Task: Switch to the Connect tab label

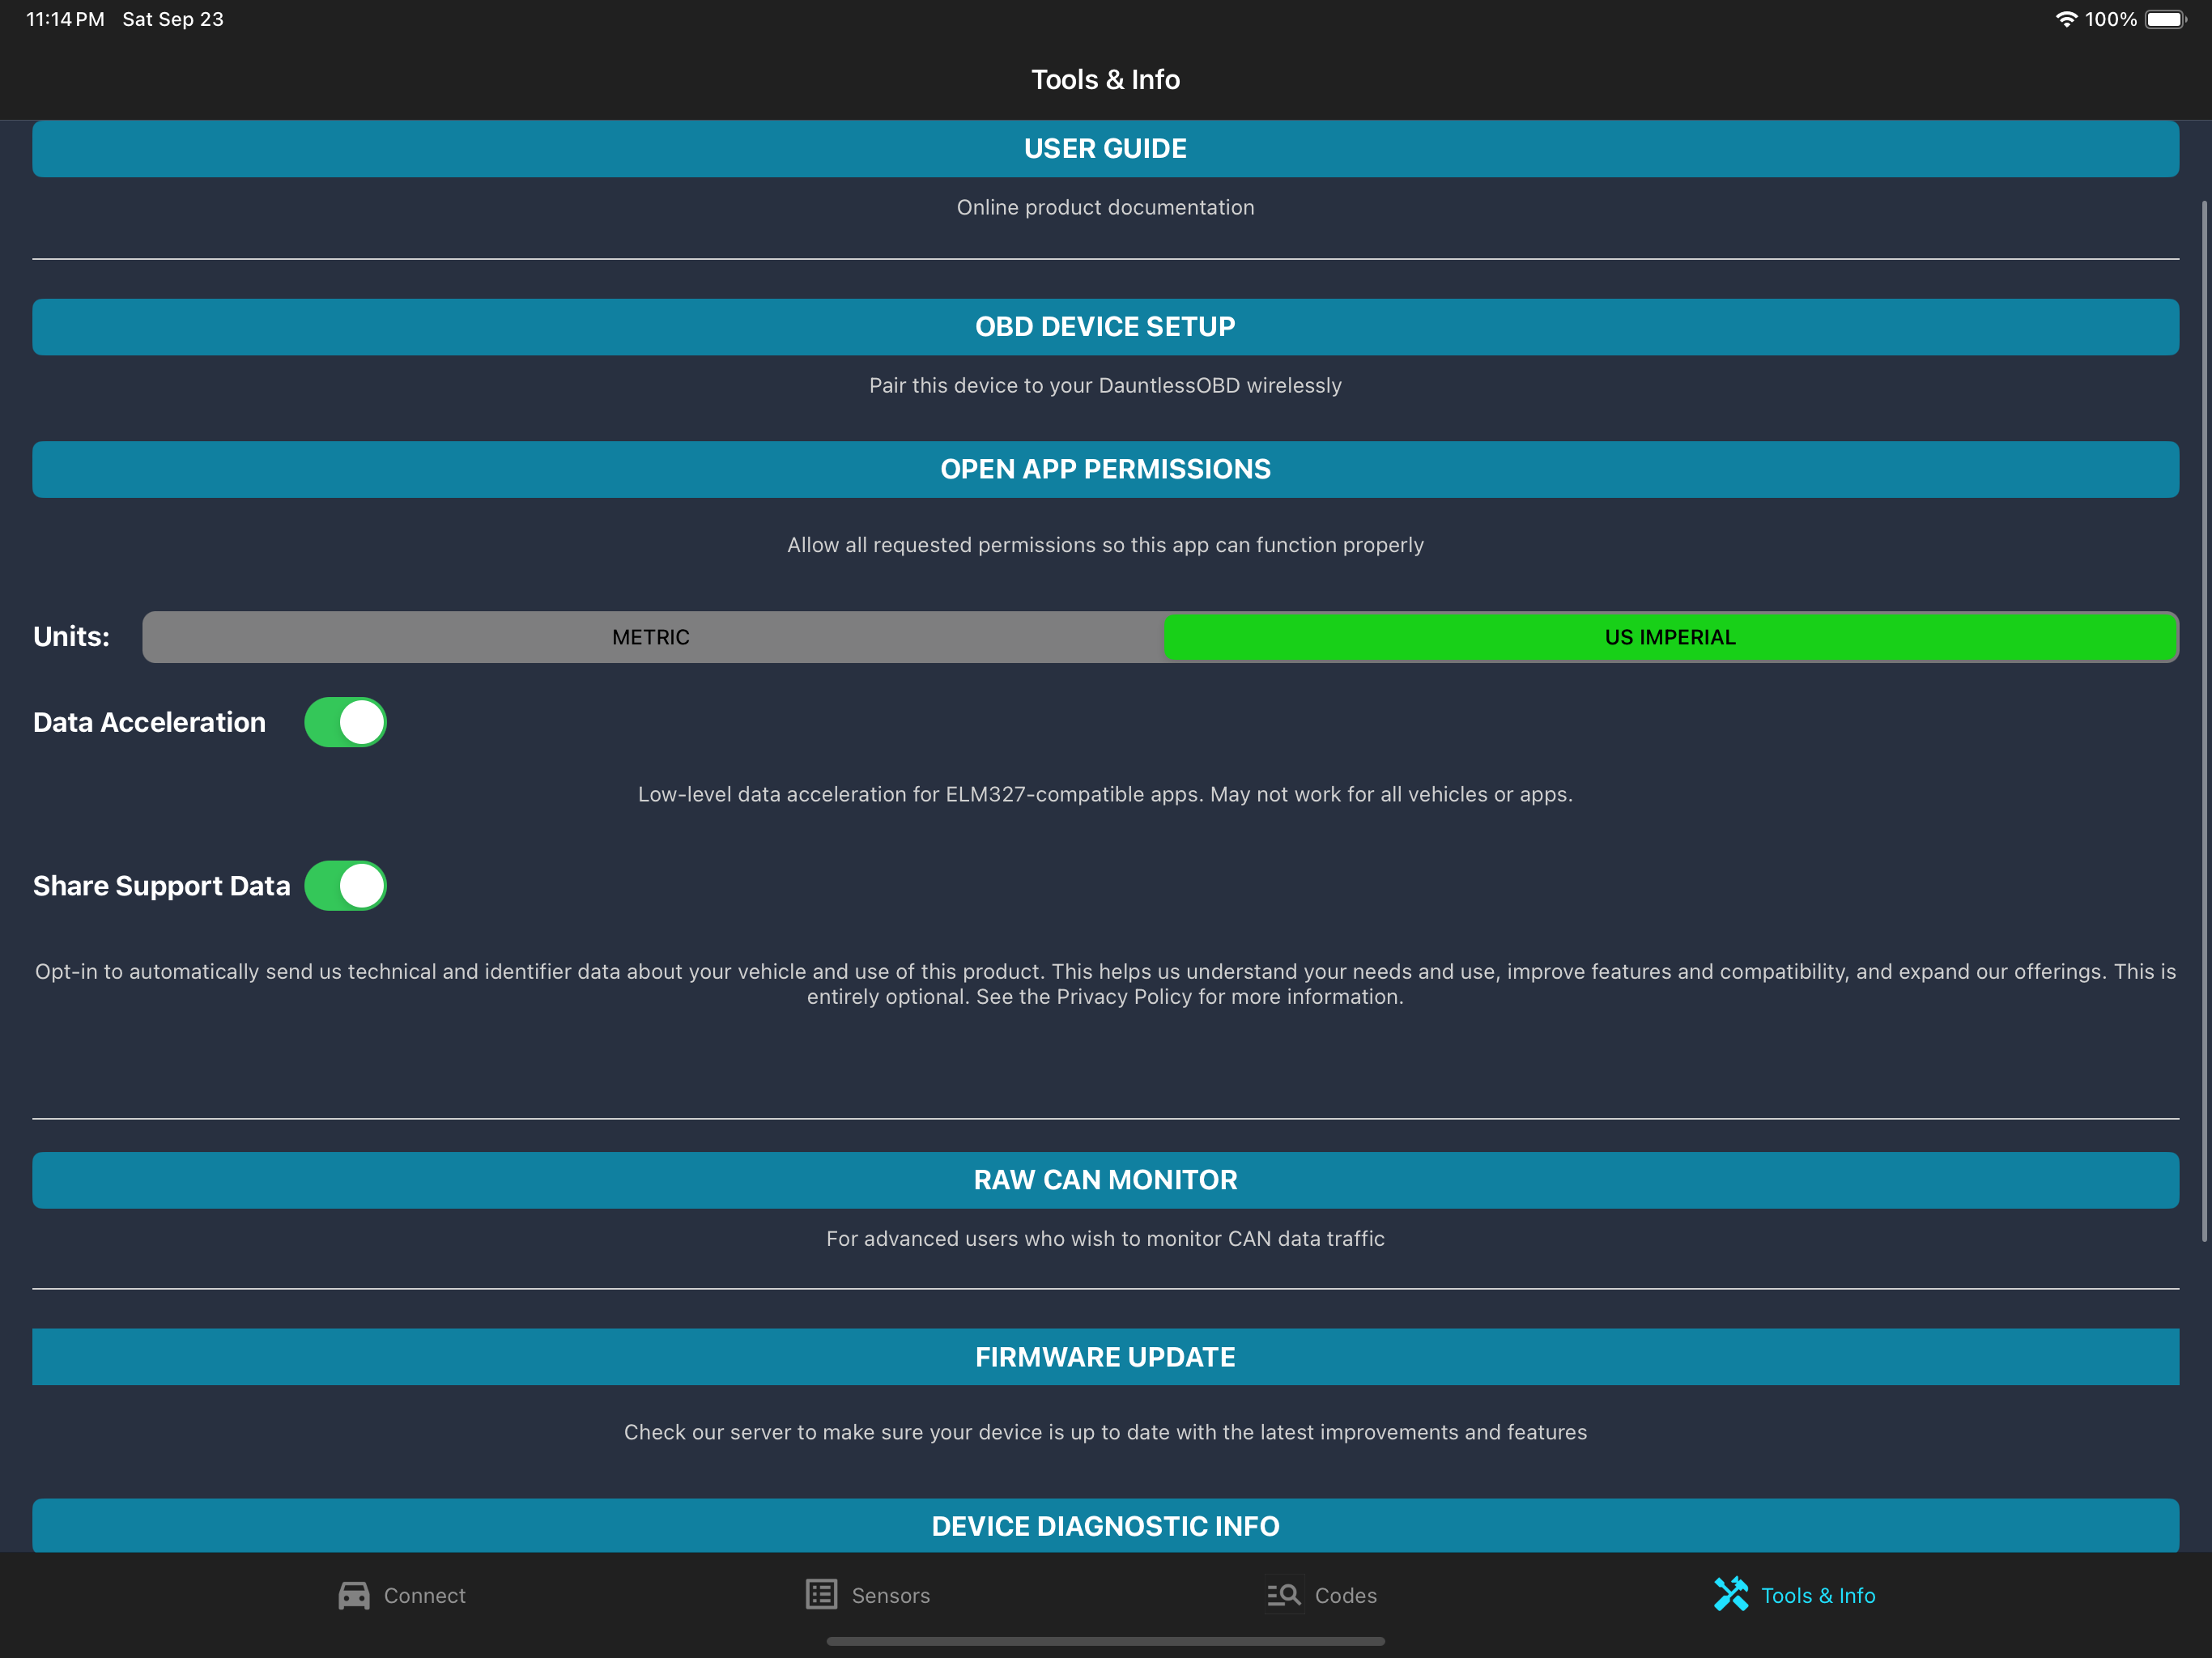Action: 425,1596
